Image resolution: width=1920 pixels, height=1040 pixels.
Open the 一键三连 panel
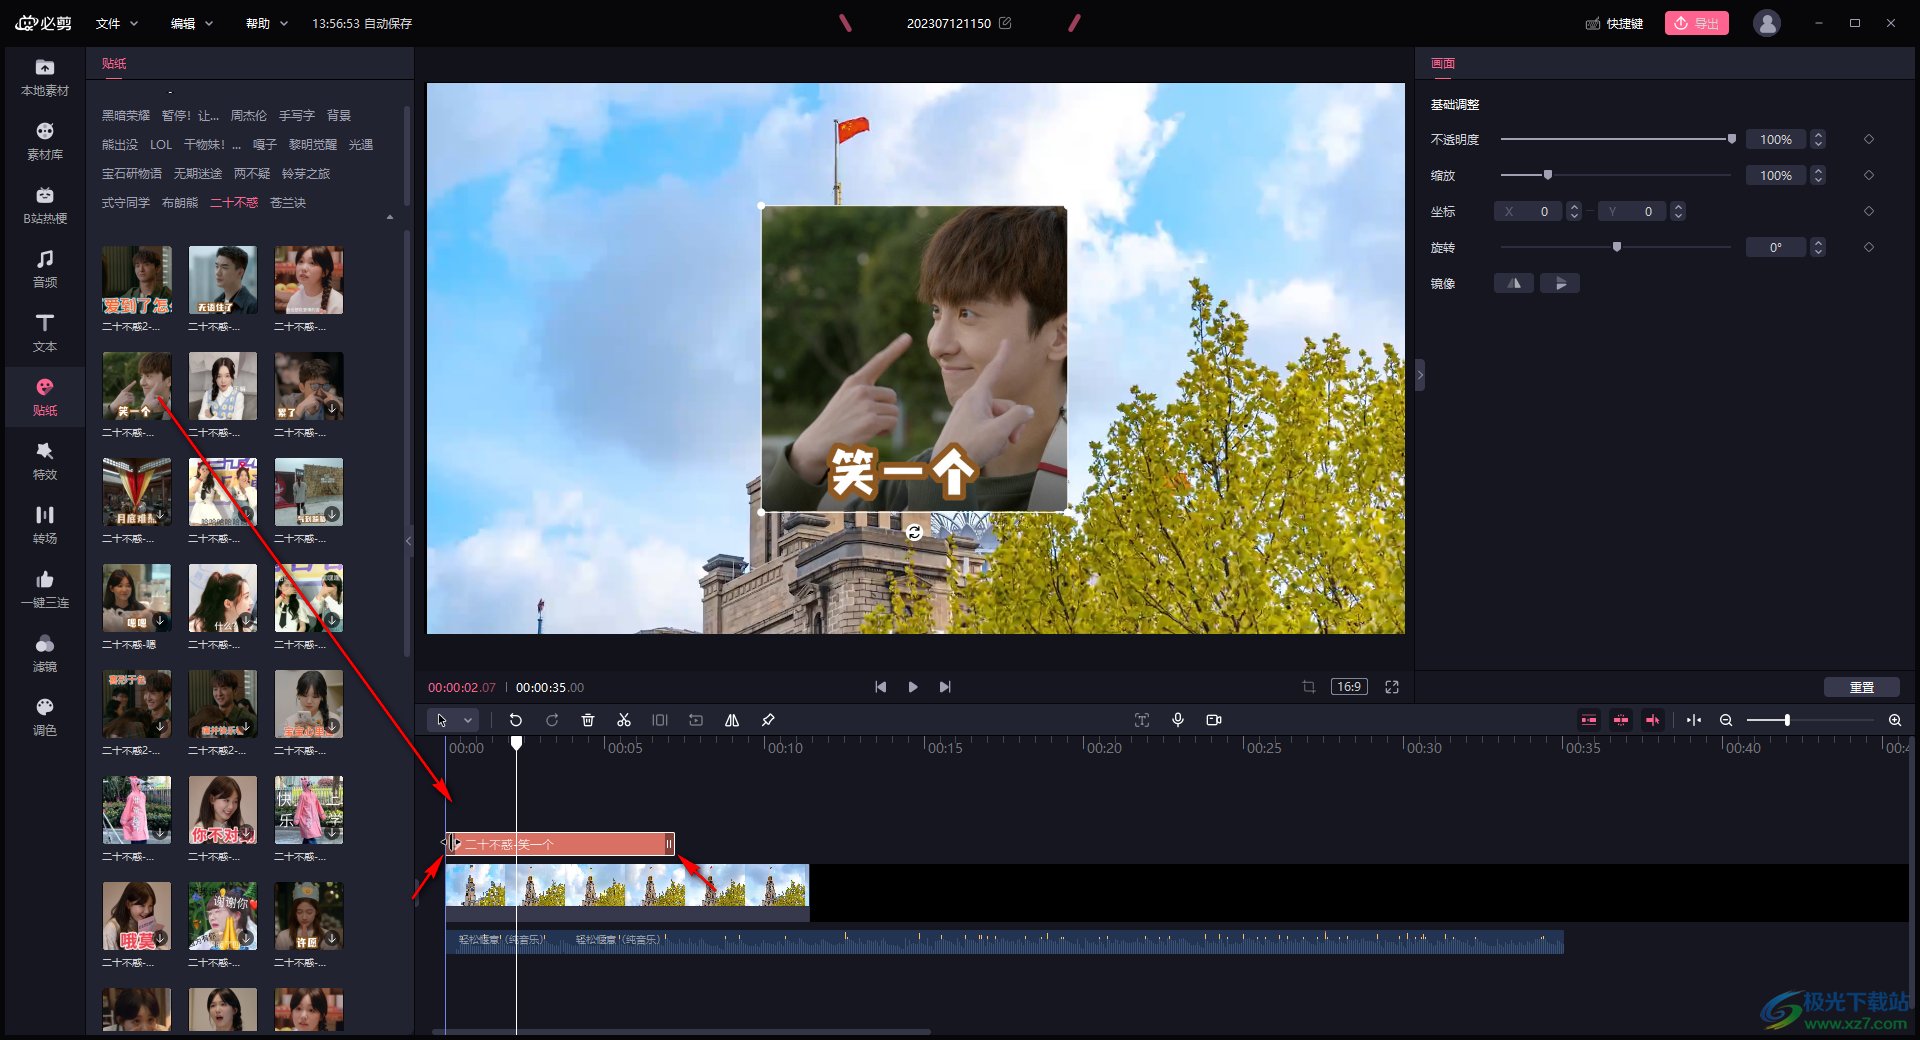pos(45,590)
